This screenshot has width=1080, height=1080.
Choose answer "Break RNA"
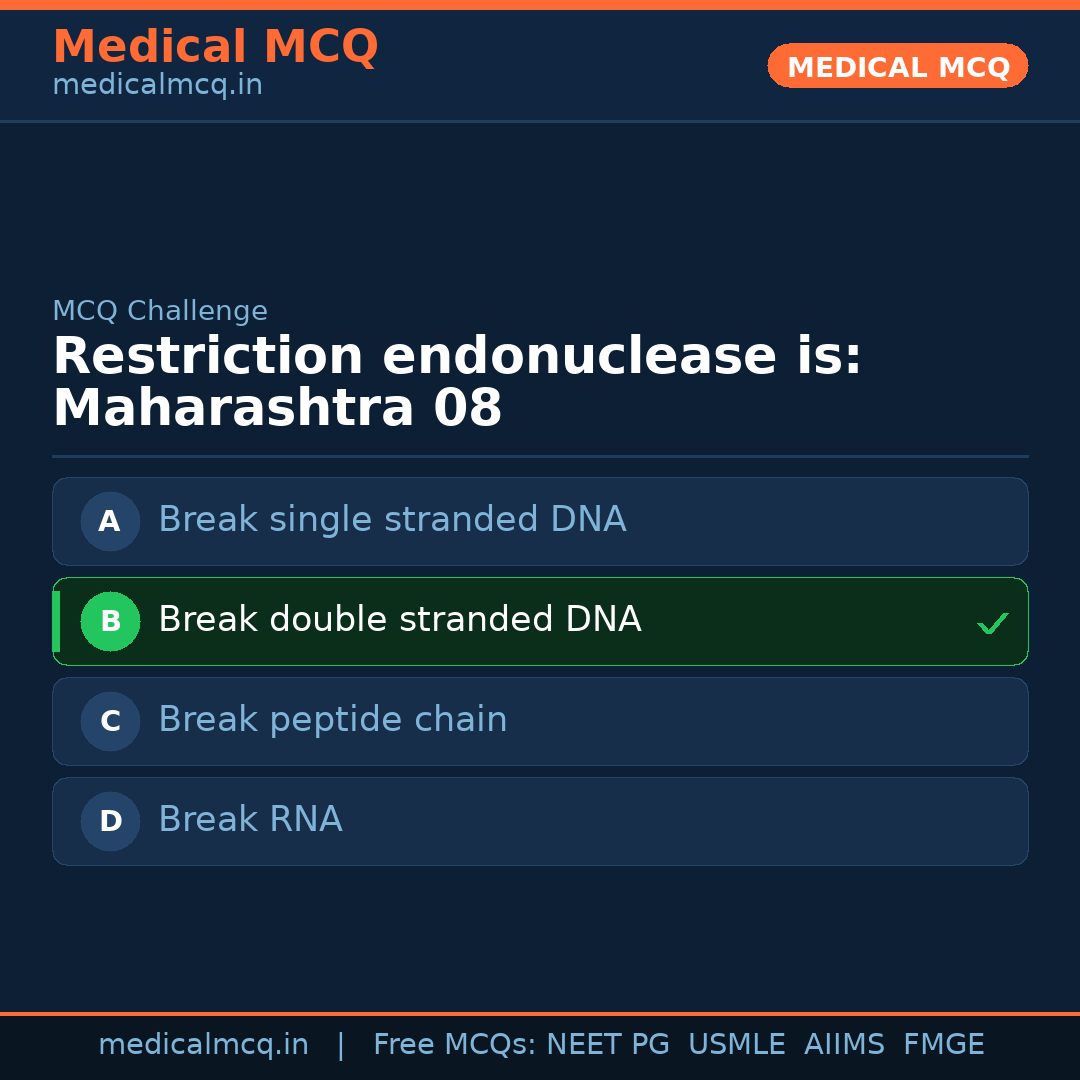[x=250, y=820]
